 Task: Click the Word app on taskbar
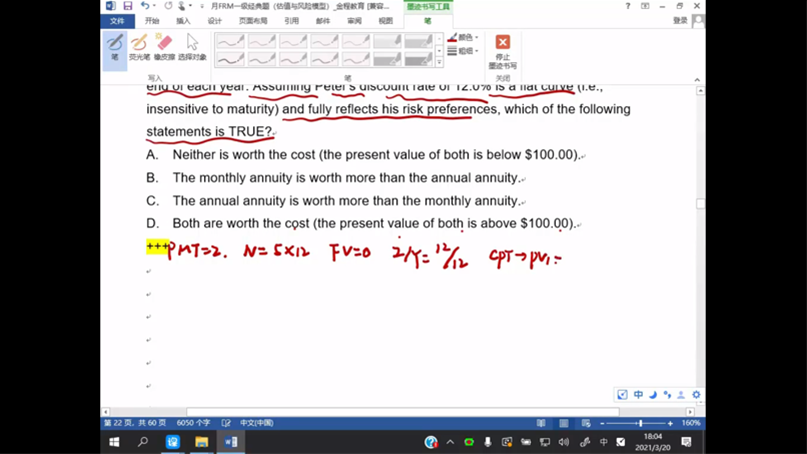231,442
